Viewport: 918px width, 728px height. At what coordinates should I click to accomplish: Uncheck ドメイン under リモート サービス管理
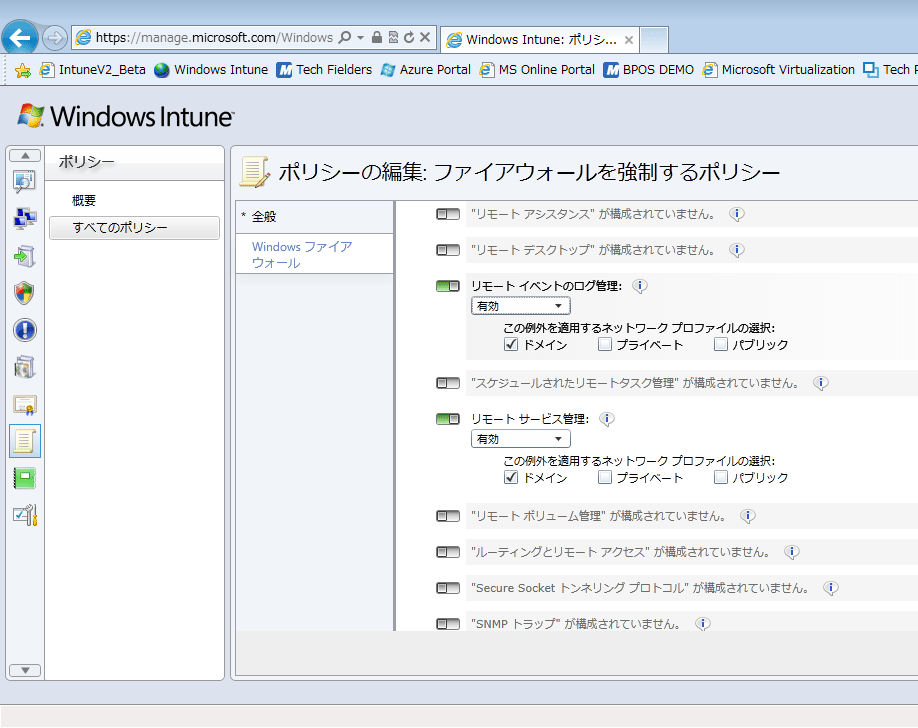click(511, 477)
